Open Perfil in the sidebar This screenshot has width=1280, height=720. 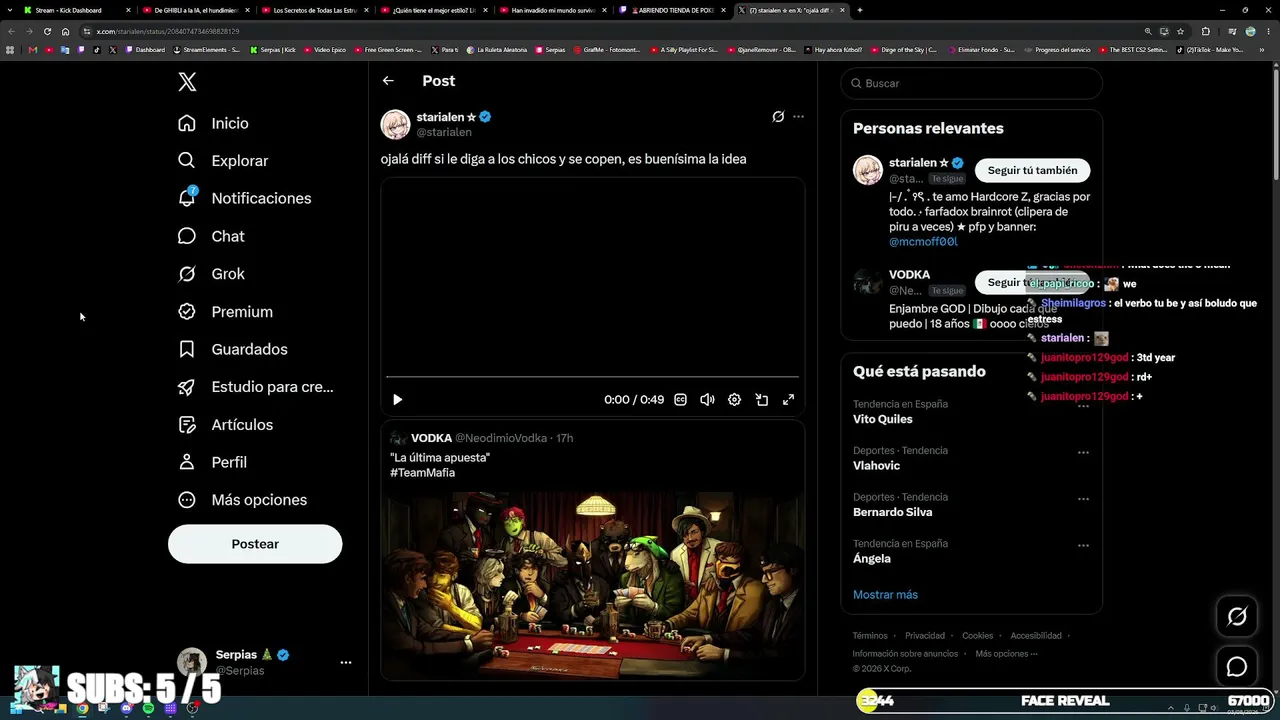pos(212,462)
